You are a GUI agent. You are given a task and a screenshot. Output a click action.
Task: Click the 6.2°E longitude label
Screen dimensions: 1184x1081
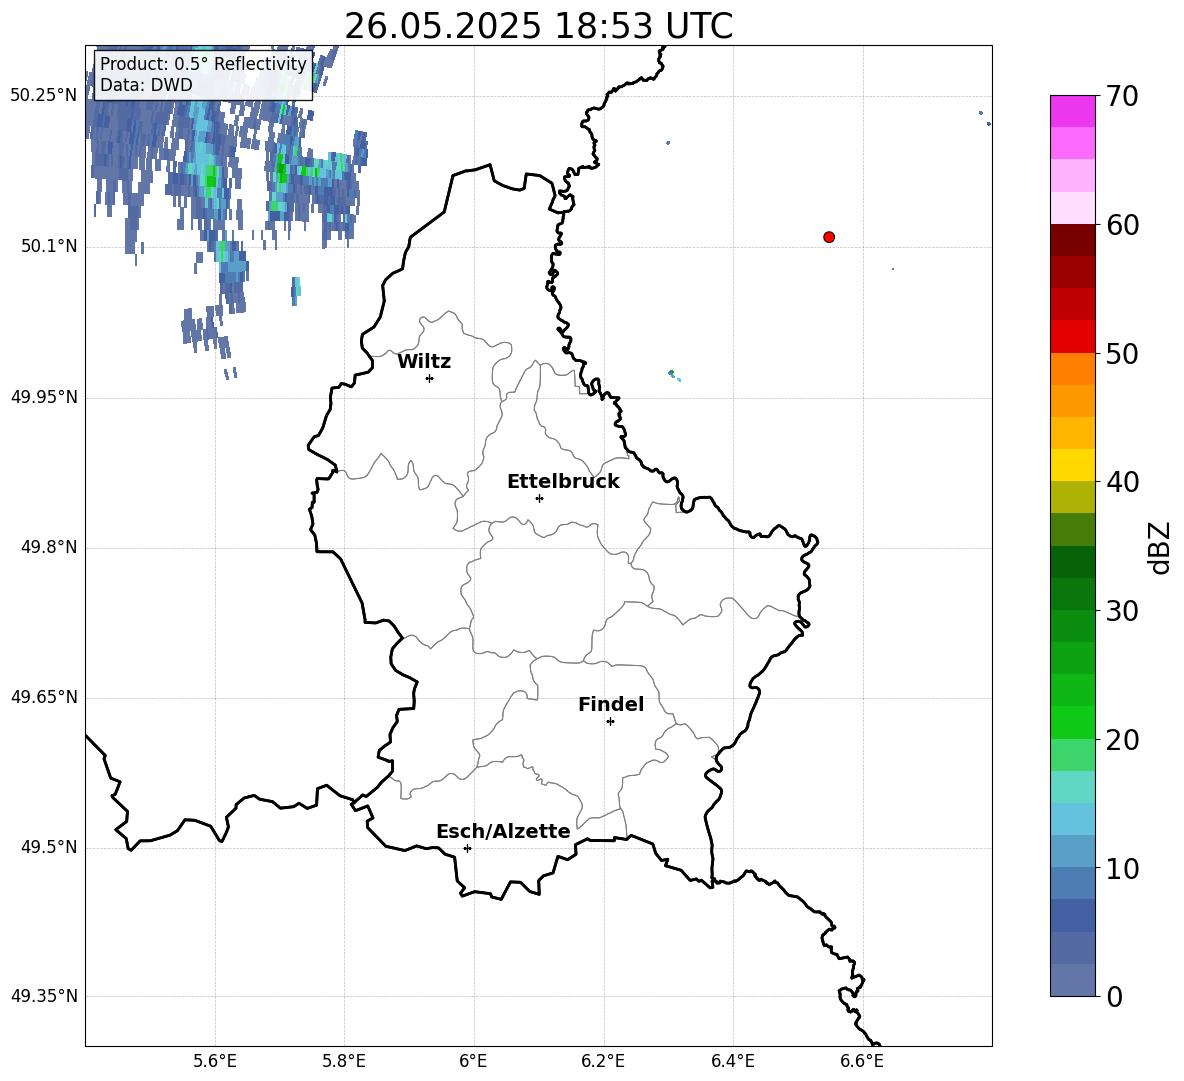click(x=603, y=1061)
